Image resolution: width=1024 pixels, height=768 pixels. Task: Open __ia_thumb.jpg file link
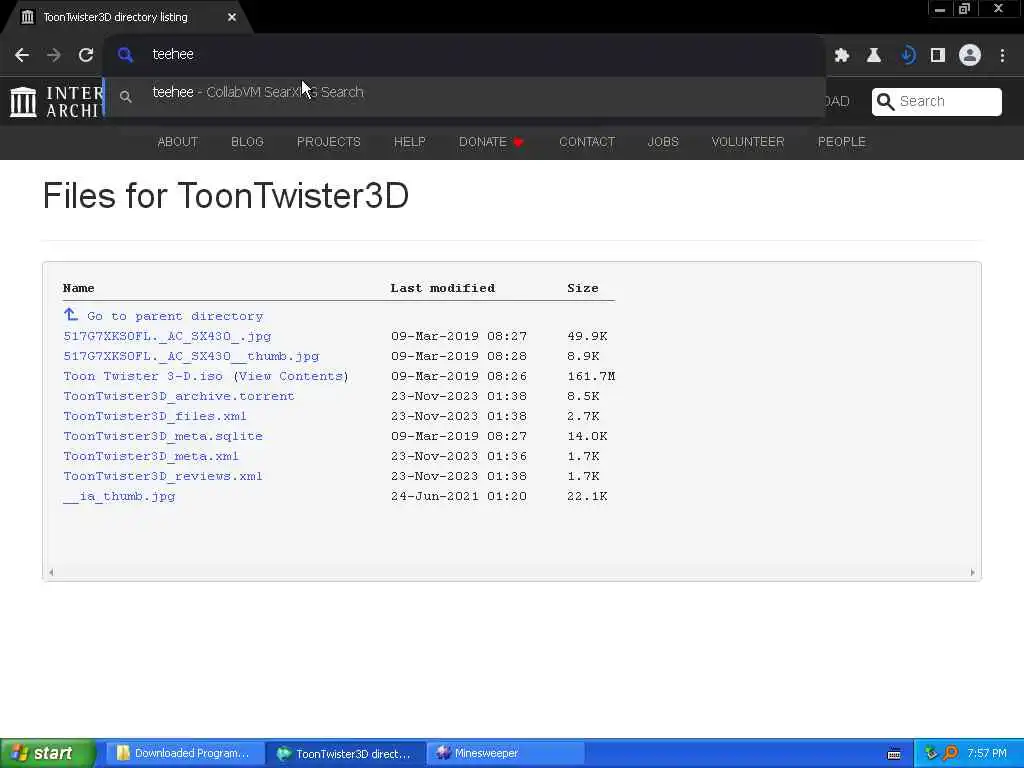coord(119,496)
